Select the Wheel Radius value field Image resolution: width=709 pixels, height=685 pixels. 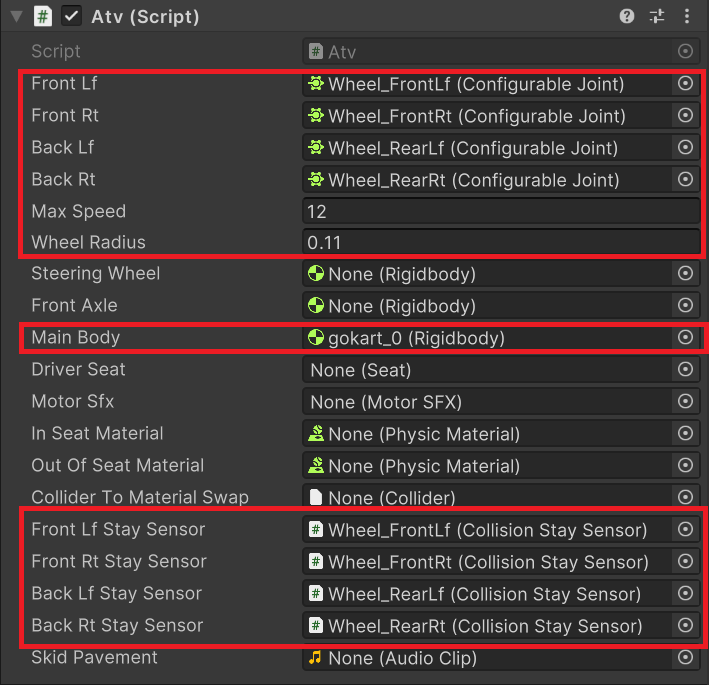[x=501, y=242]
